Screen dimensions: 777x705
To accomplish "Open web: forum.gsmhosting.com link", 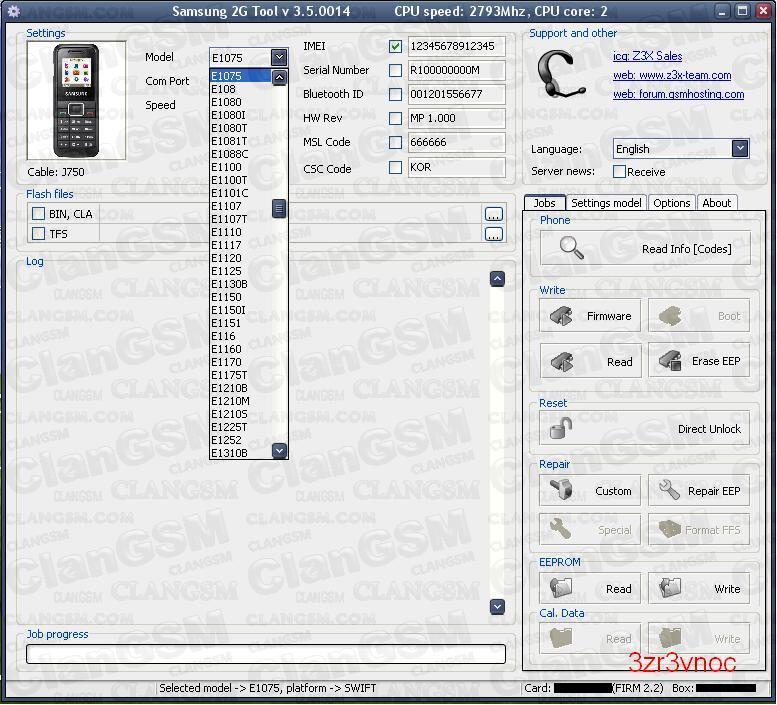I will pos(678,94).
